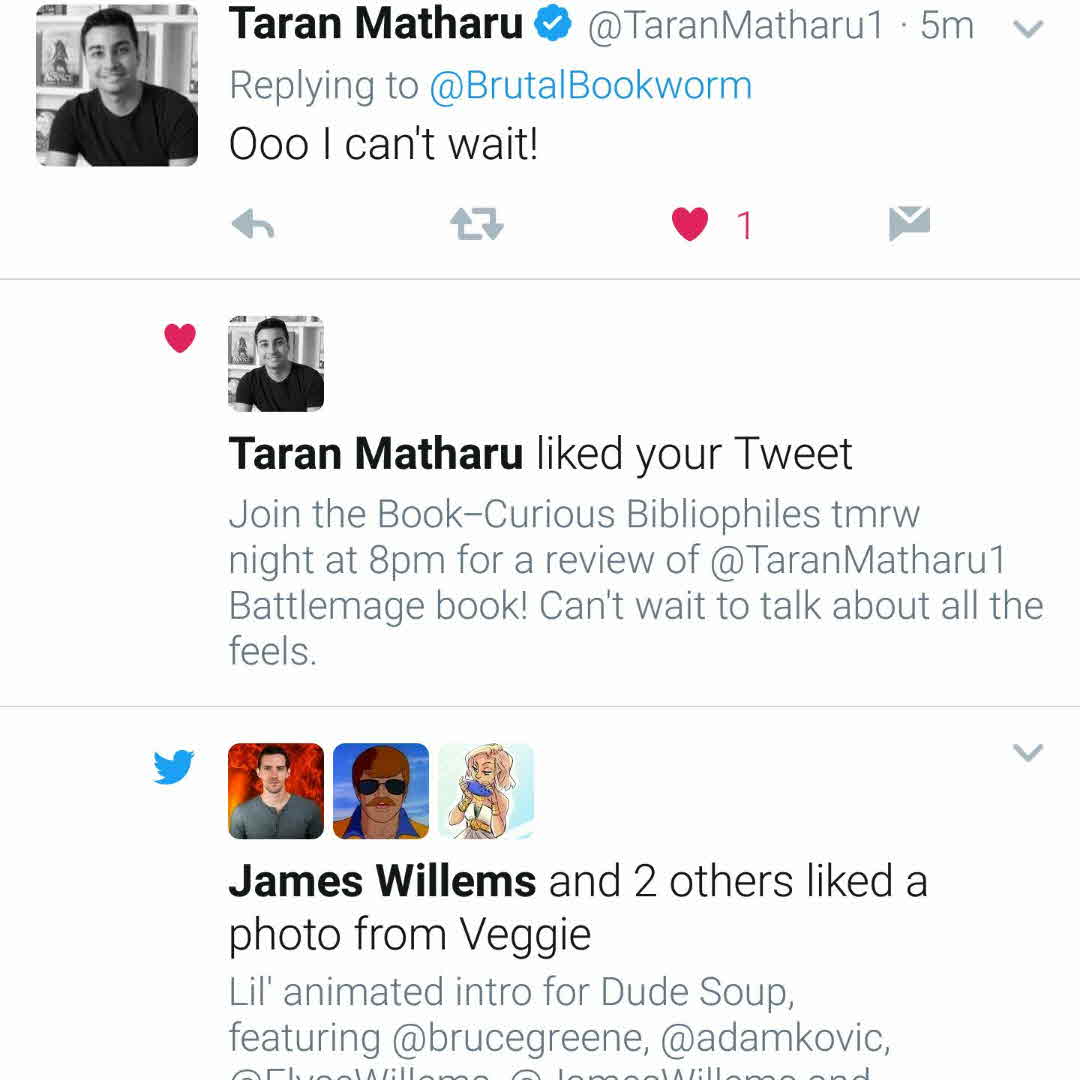The height and width of the screenshot is (1080, 1080).
Task: Open the cartoon avatar with sunglasses and mustache
Action: [x=380, y=791]
